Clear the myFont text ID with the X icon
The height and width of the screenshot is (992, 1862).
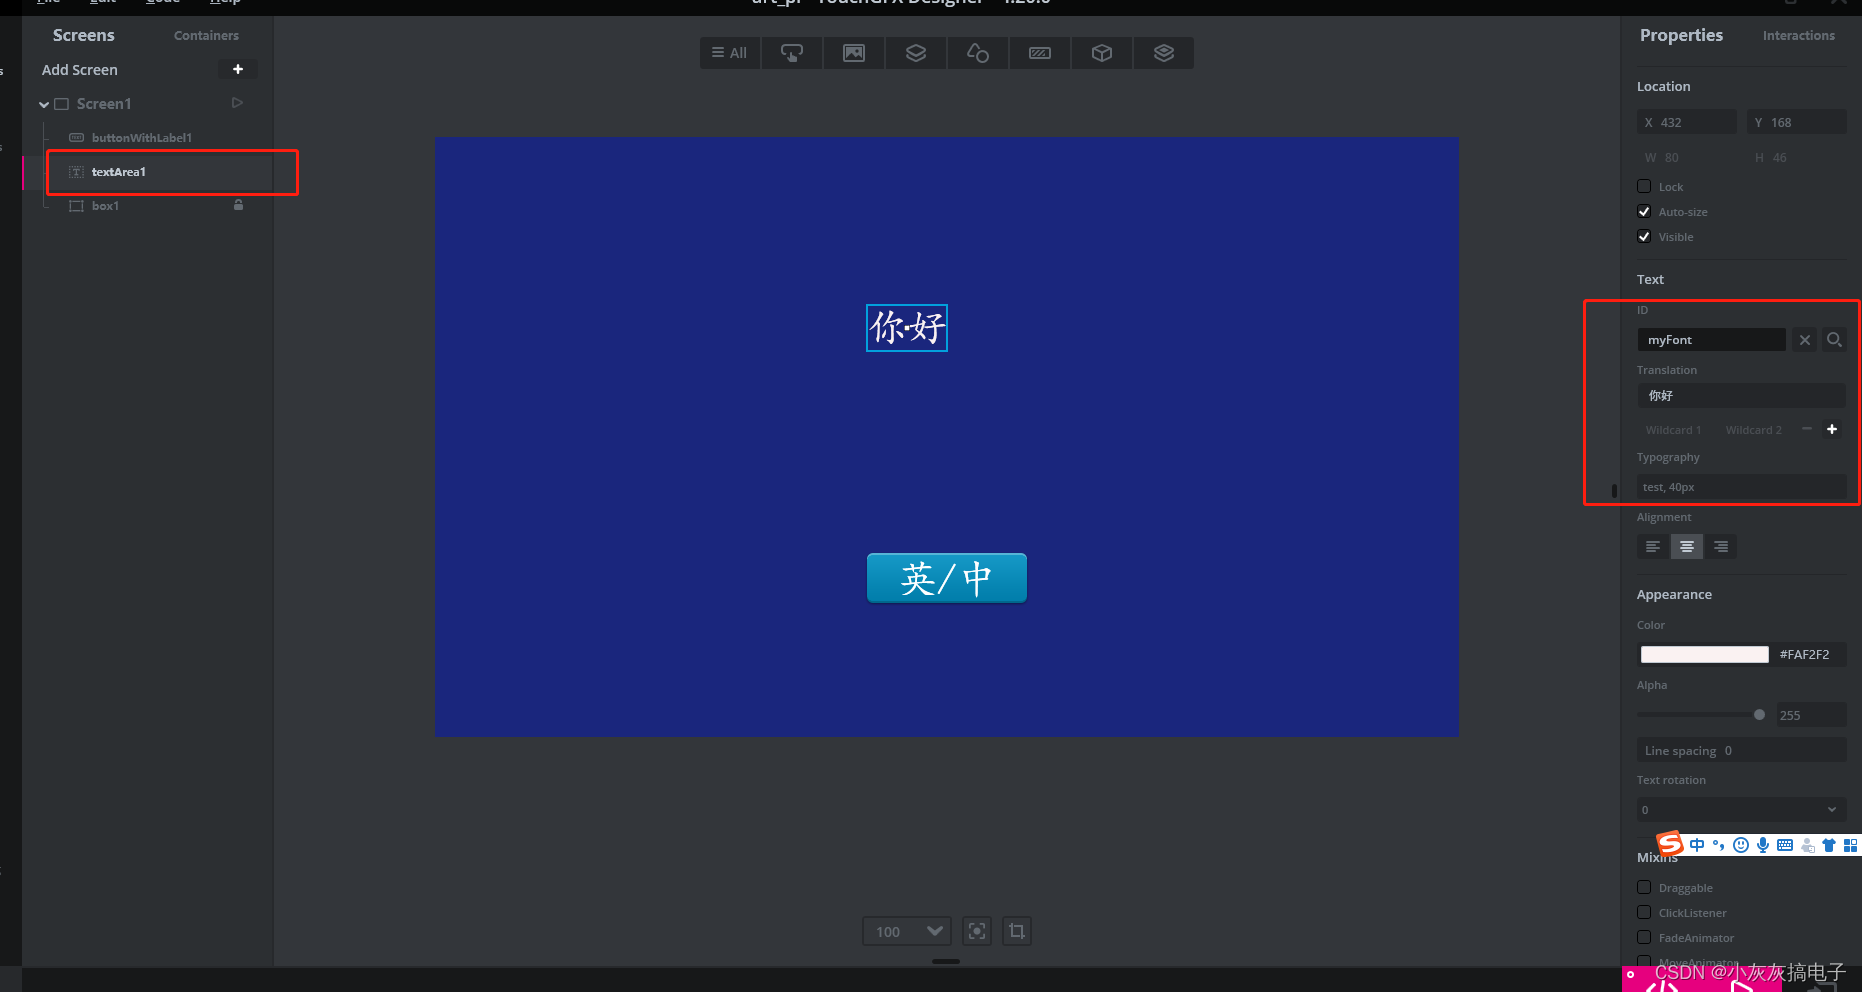click(x=1804, y=340)
